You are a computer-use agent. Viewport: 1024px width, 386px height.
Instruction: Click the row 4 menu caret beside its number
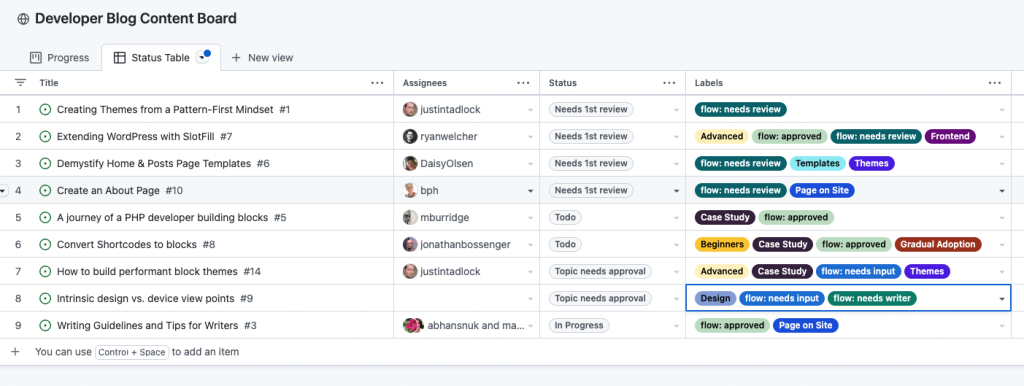point(4,191)
